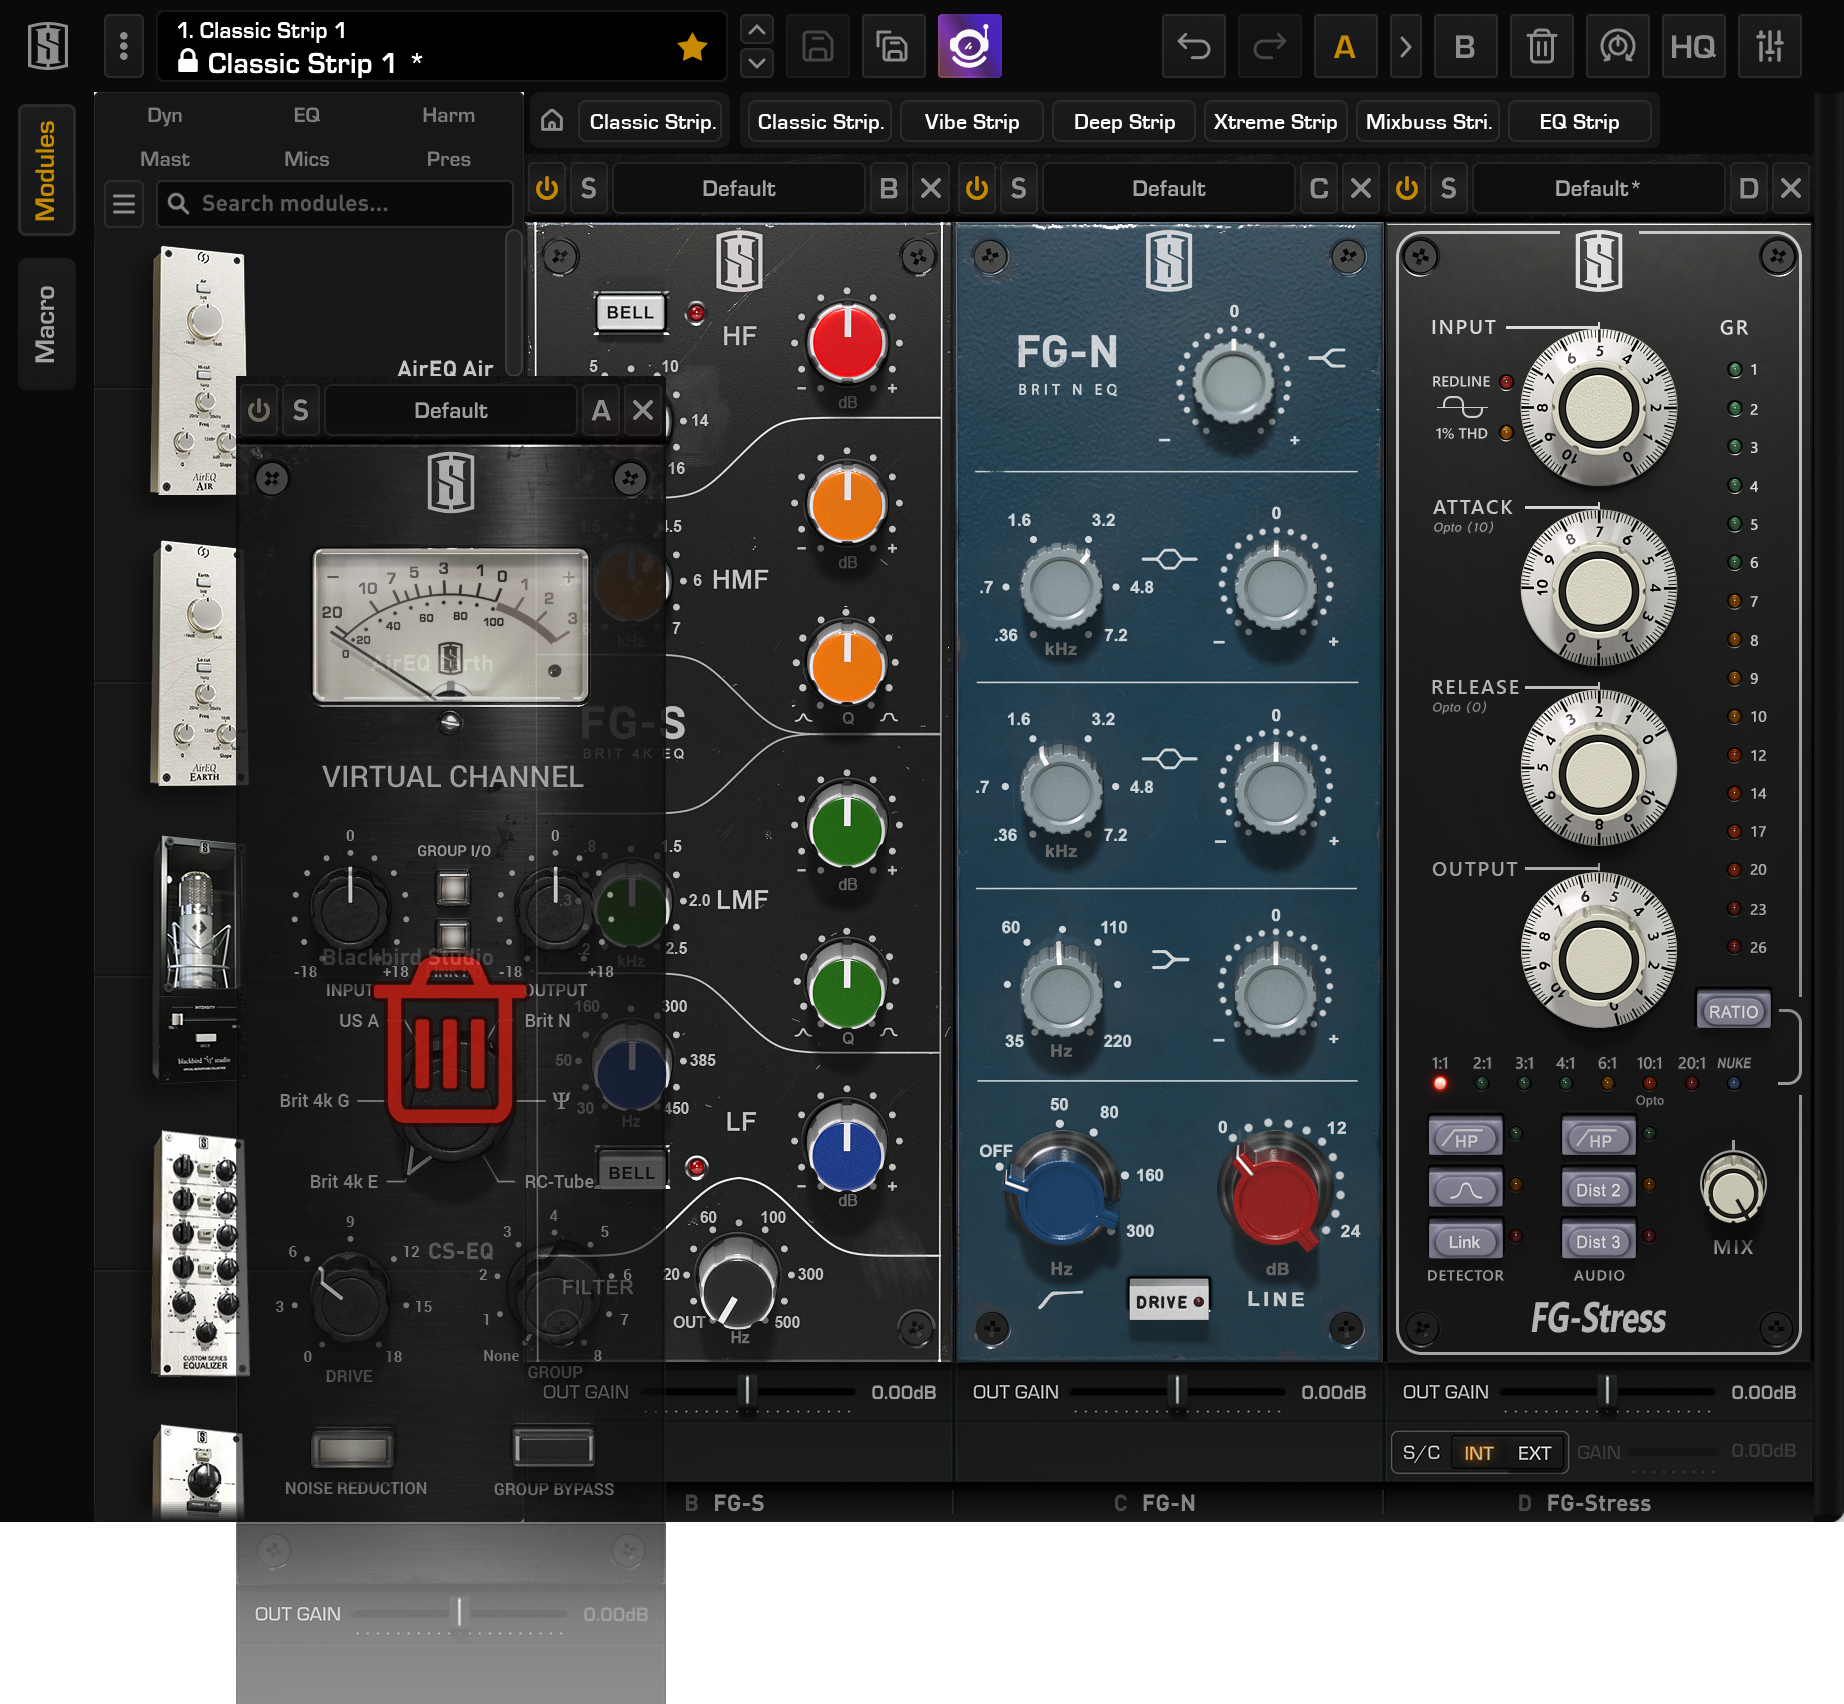Filter modules by EQ category

coord(307,115)
